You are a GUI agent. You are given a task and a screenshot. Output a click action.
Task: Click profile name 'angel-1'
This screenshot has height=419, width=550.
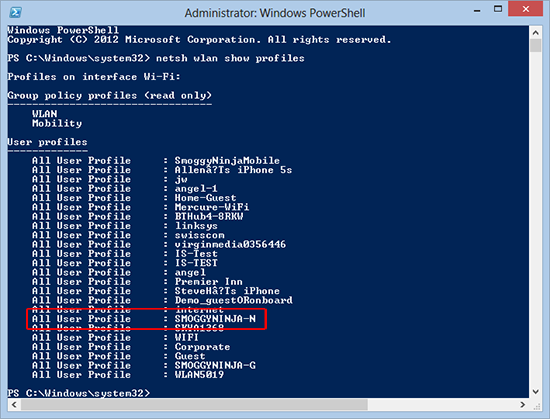196,189
